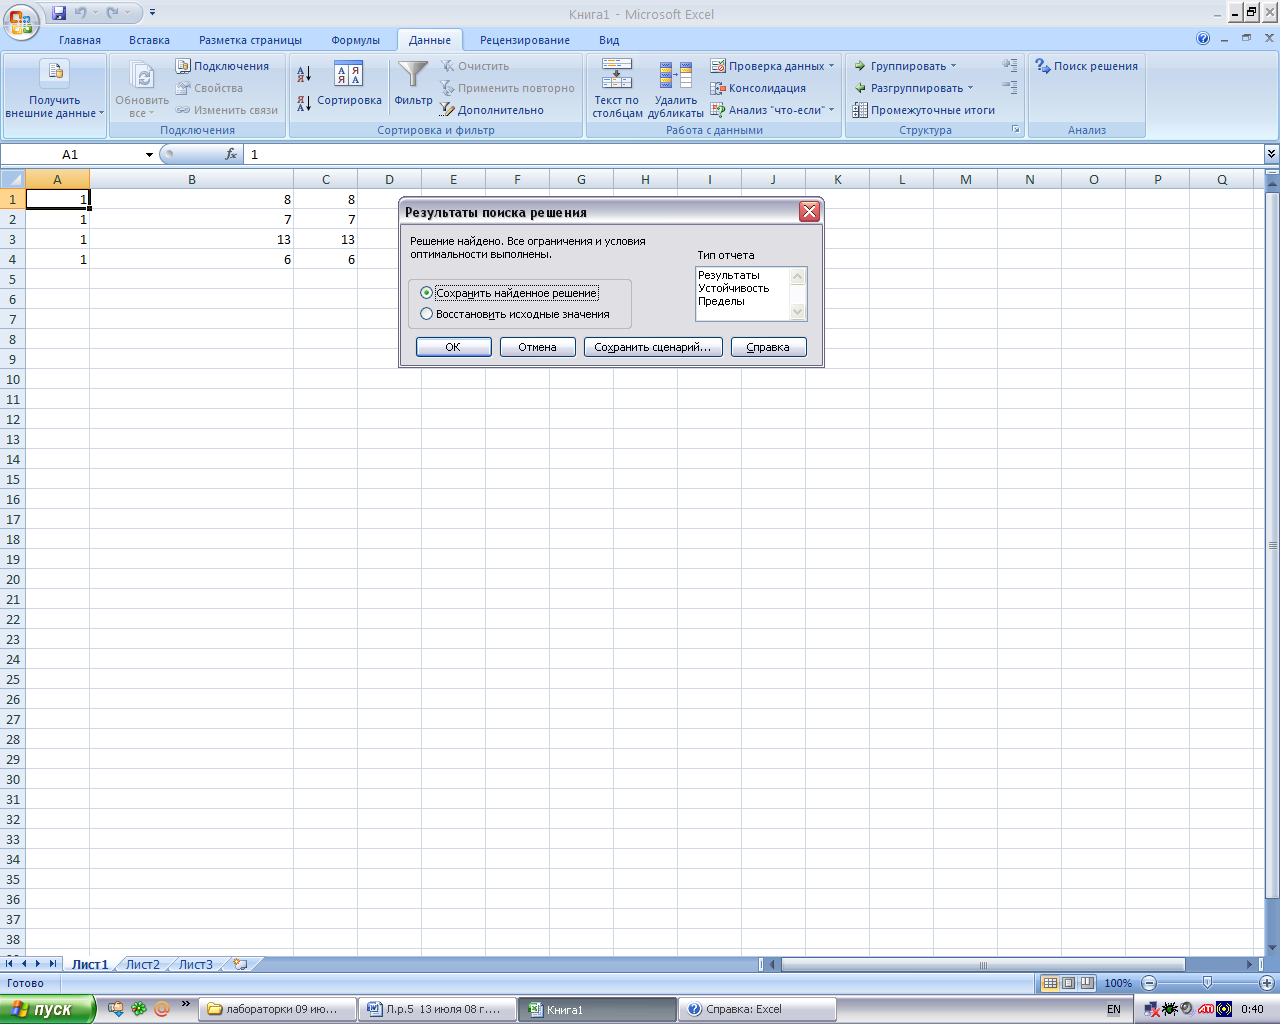Screen dimensions: 1280x1024
Task: Confirm Solver results with OK
Action: click(453, 347)
